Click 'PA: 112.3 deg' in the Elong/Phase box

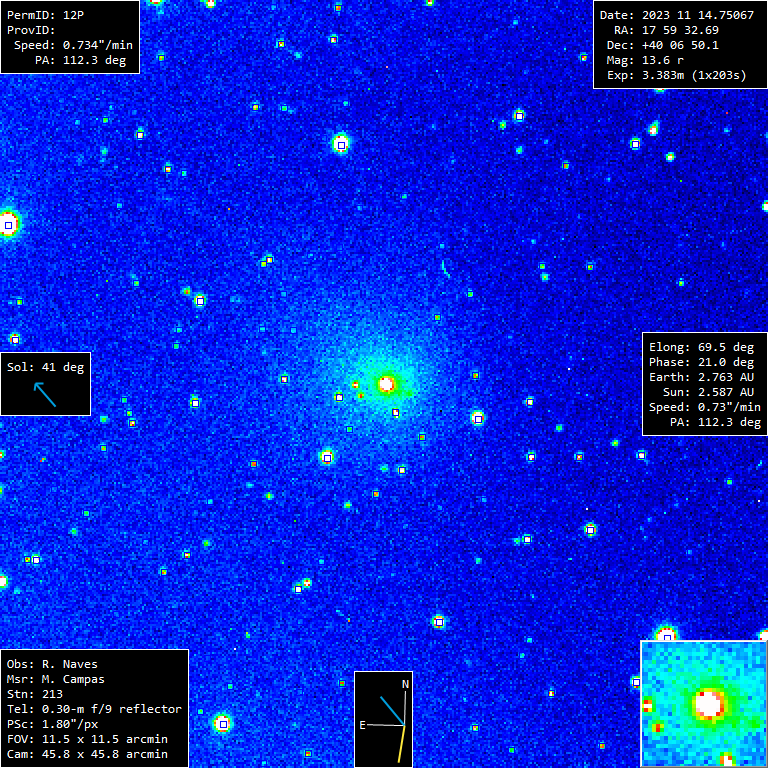click(715, 422)
